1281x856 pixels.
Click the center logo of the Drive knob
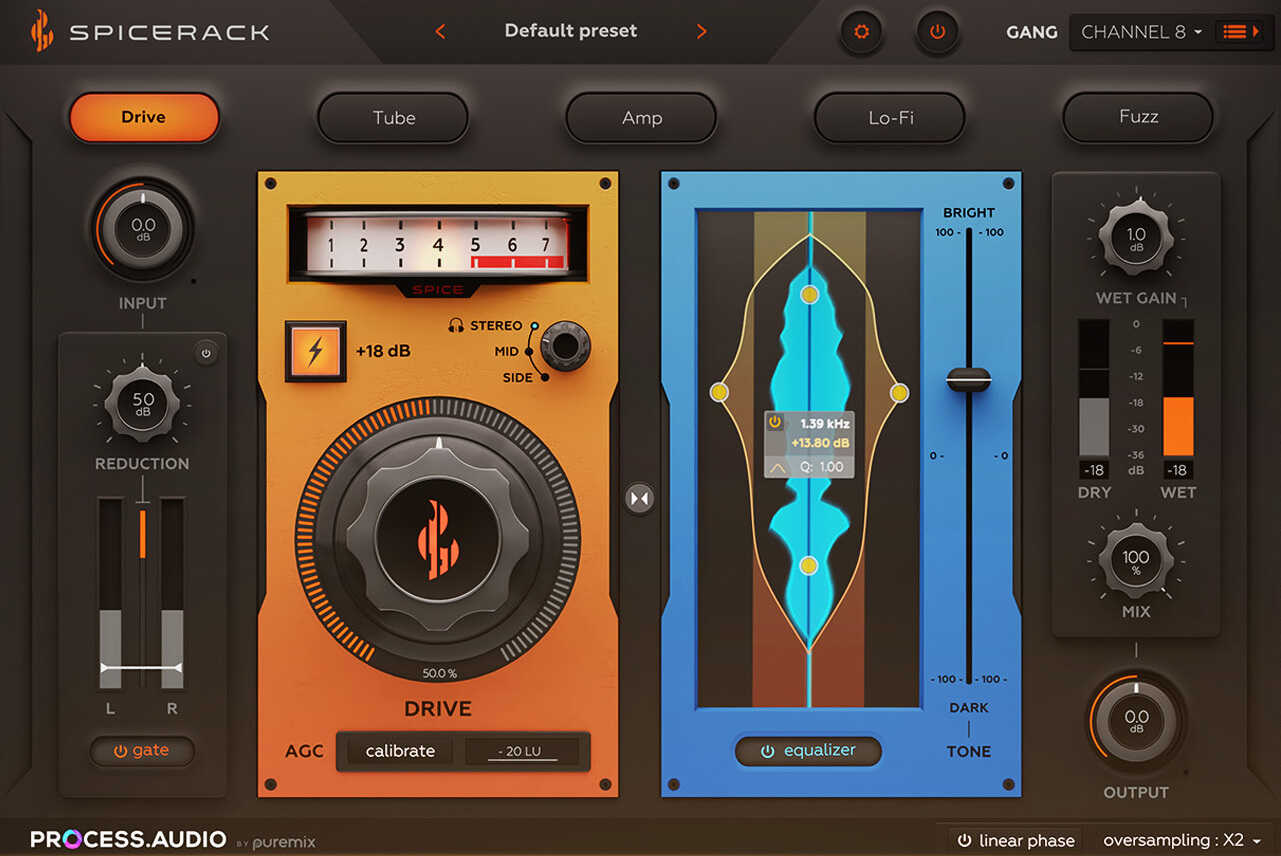pyautogui.click(x=437, y=537)
